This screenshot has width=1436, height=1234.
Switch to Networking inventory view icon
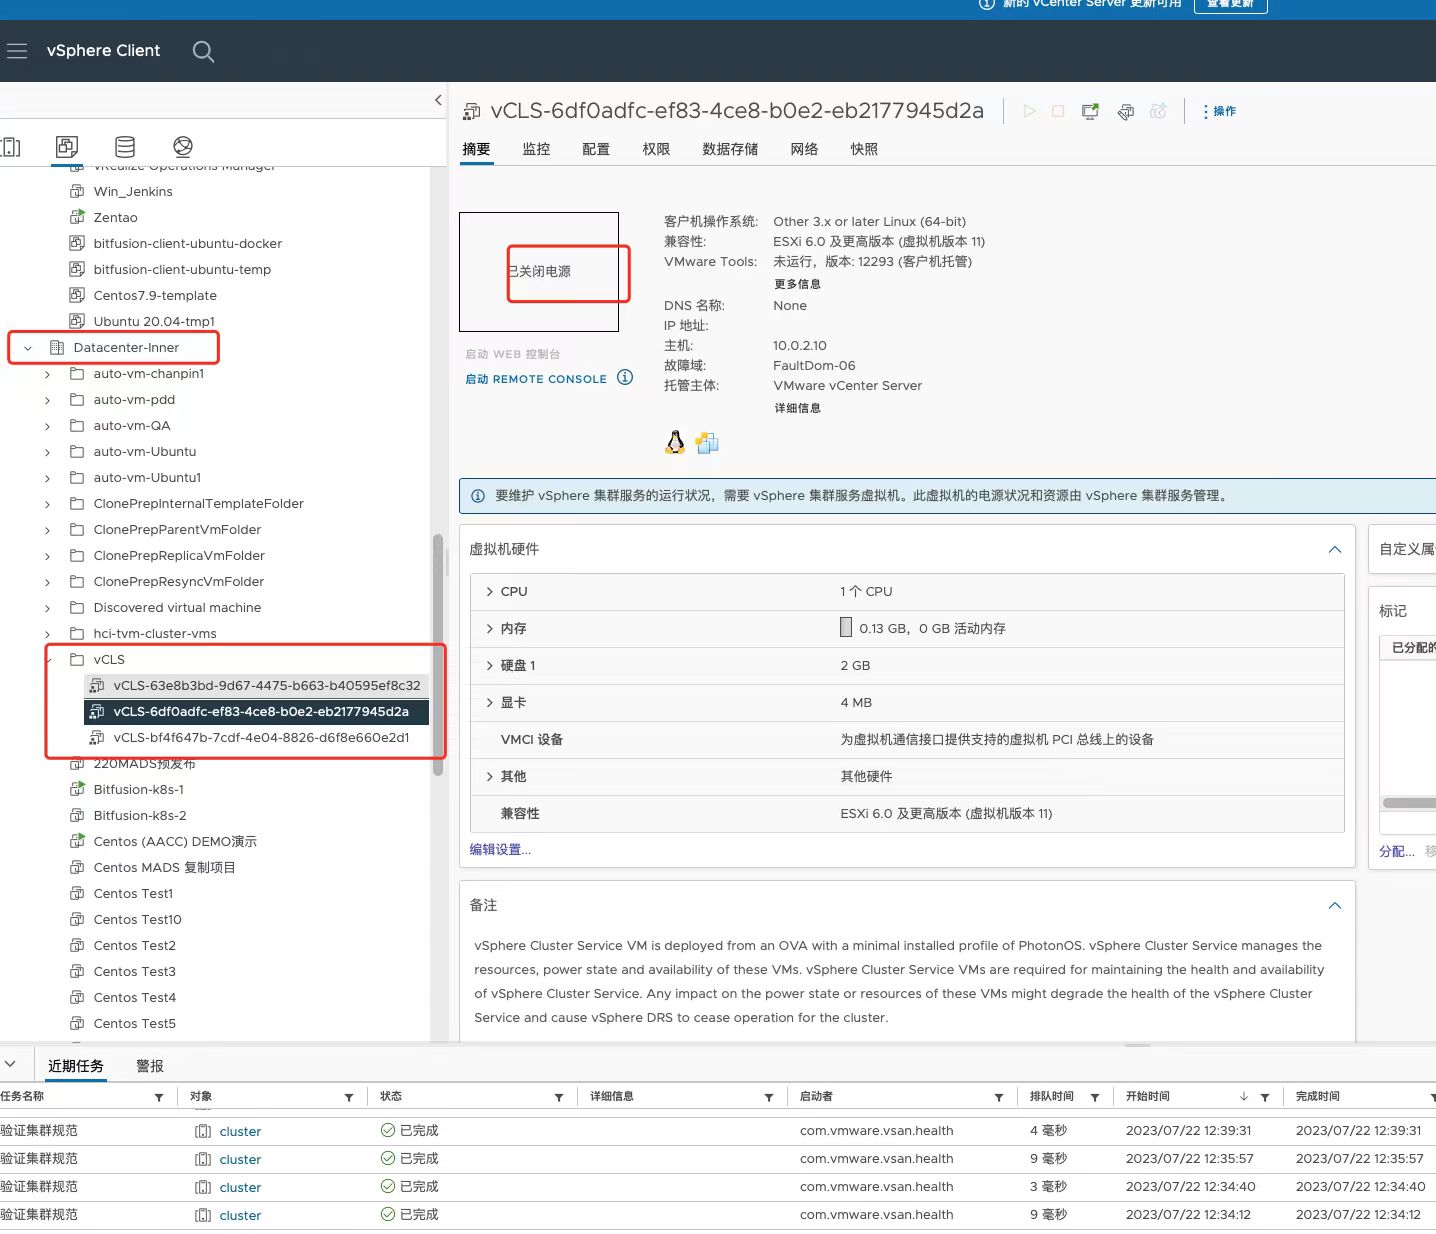click(x=183, y=147)
